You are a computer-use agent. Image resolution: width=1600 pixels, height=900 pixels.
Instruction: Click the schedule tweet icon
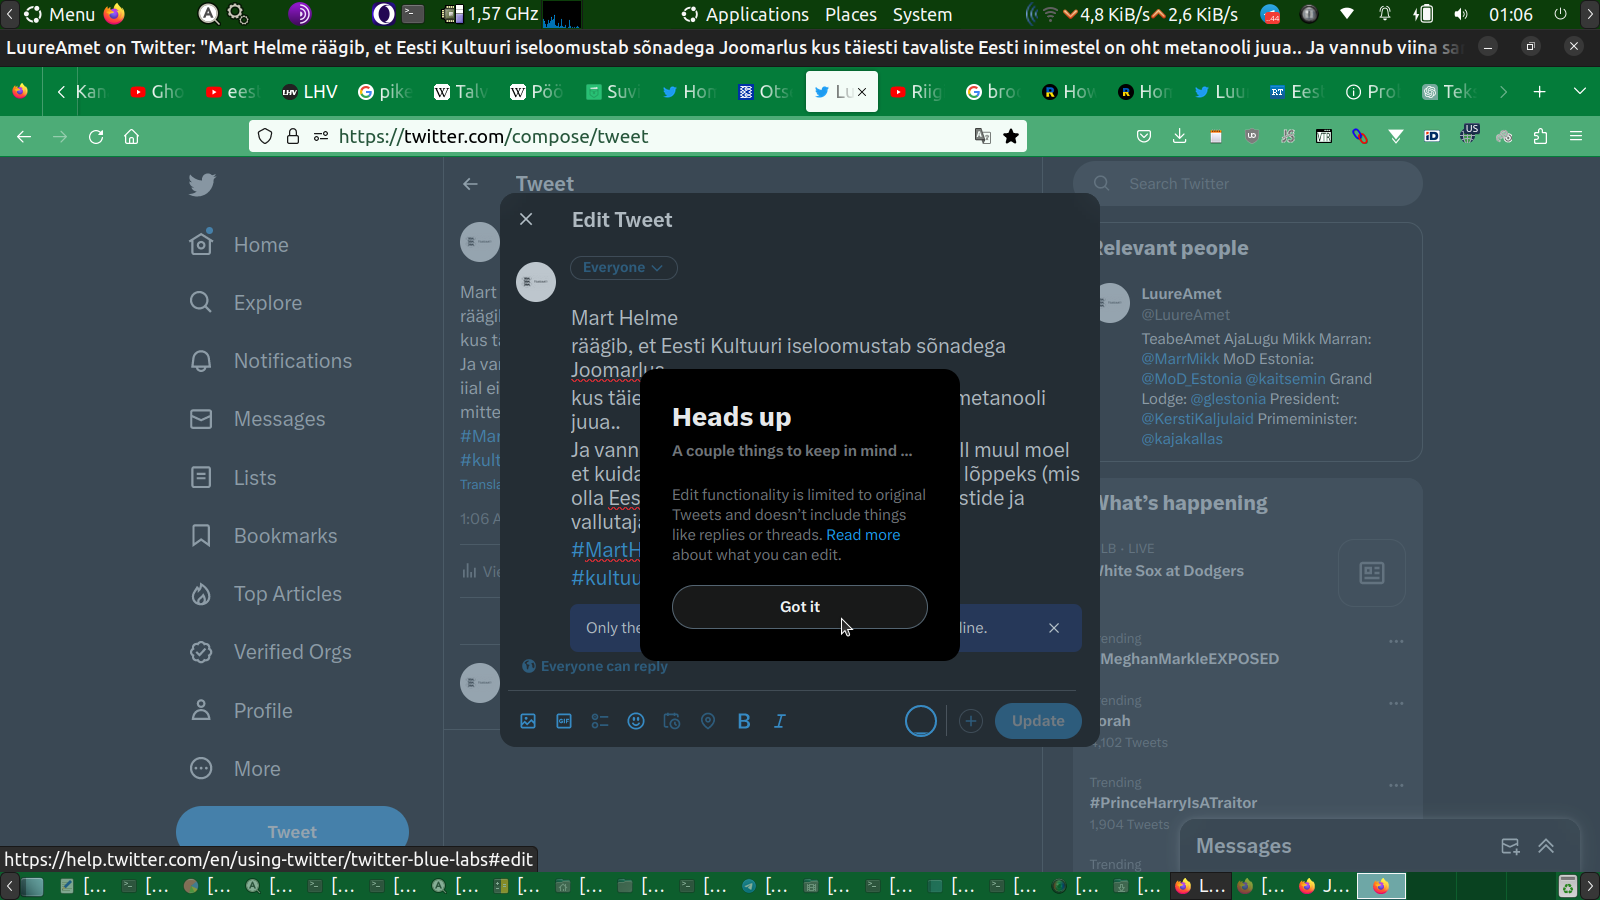pyautogui.click(x=672, y=721)
